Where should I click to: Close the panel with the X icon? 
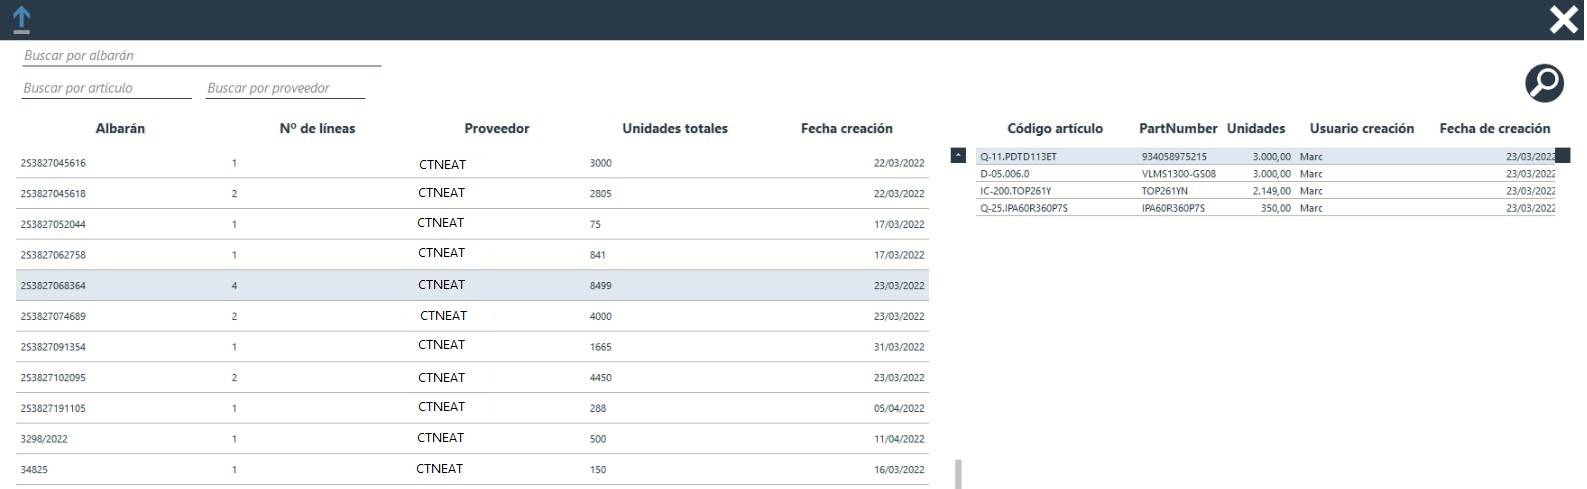pos(1563,20)
